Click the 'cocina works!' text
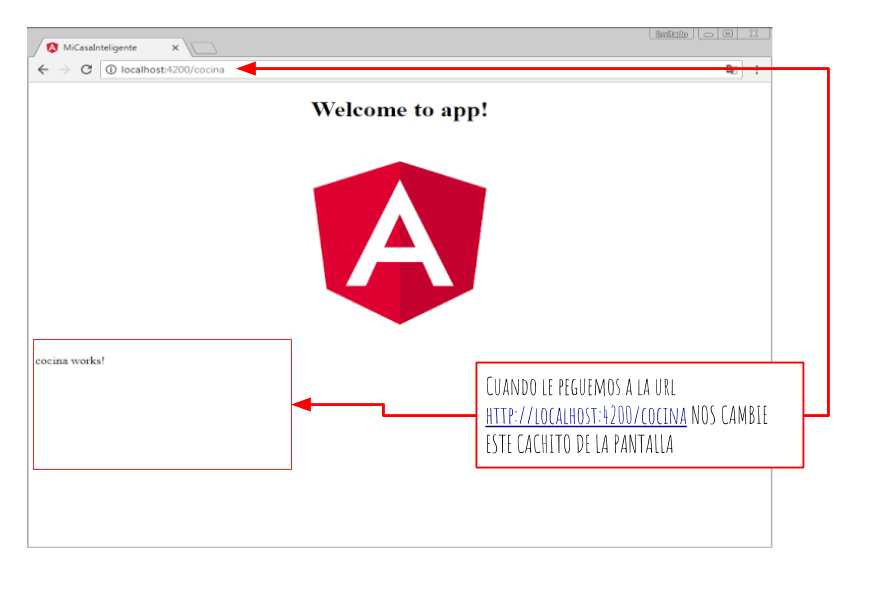The image size is (870, 592). coord(70,361)
